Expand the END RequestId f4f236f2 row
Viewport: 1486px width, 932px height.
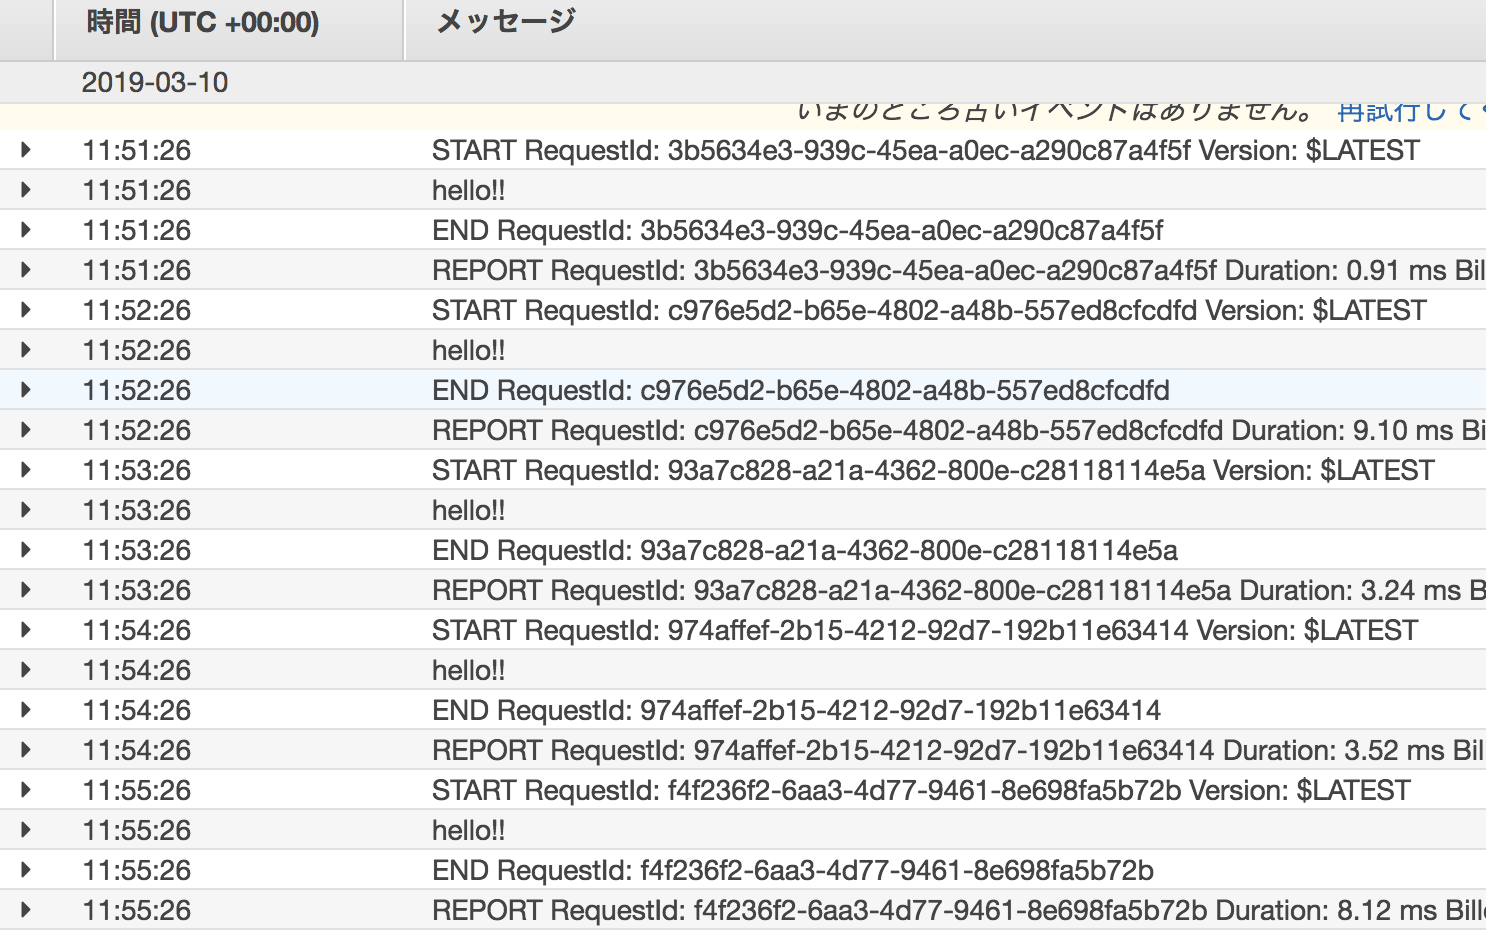click(25, 870)
